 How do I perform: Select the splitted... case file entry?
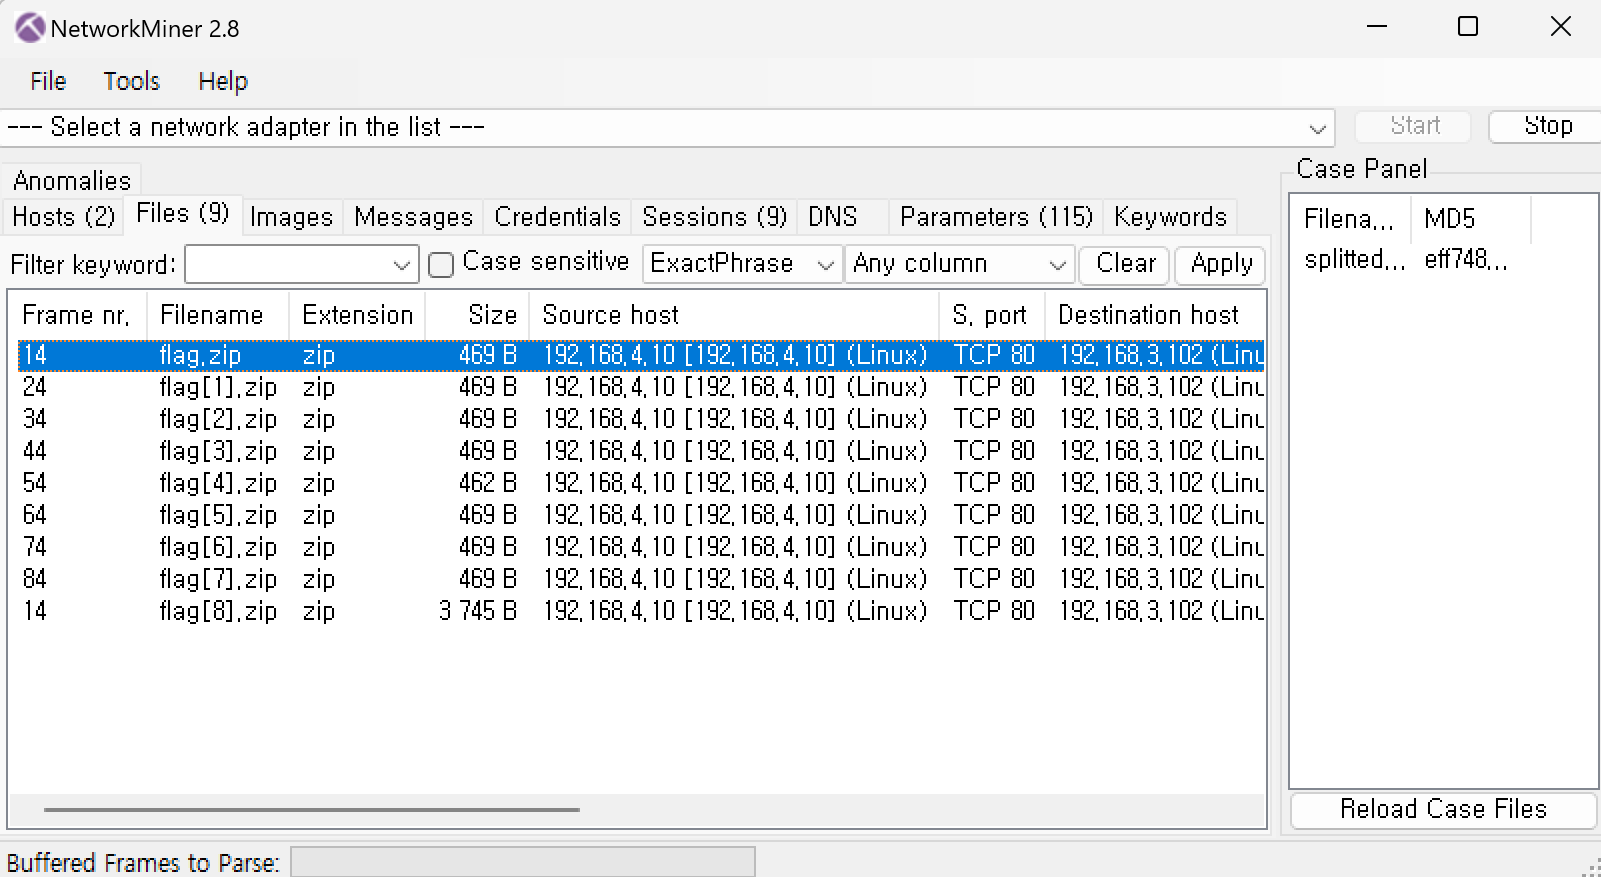pyautogui.click(x=1354, y=260)
